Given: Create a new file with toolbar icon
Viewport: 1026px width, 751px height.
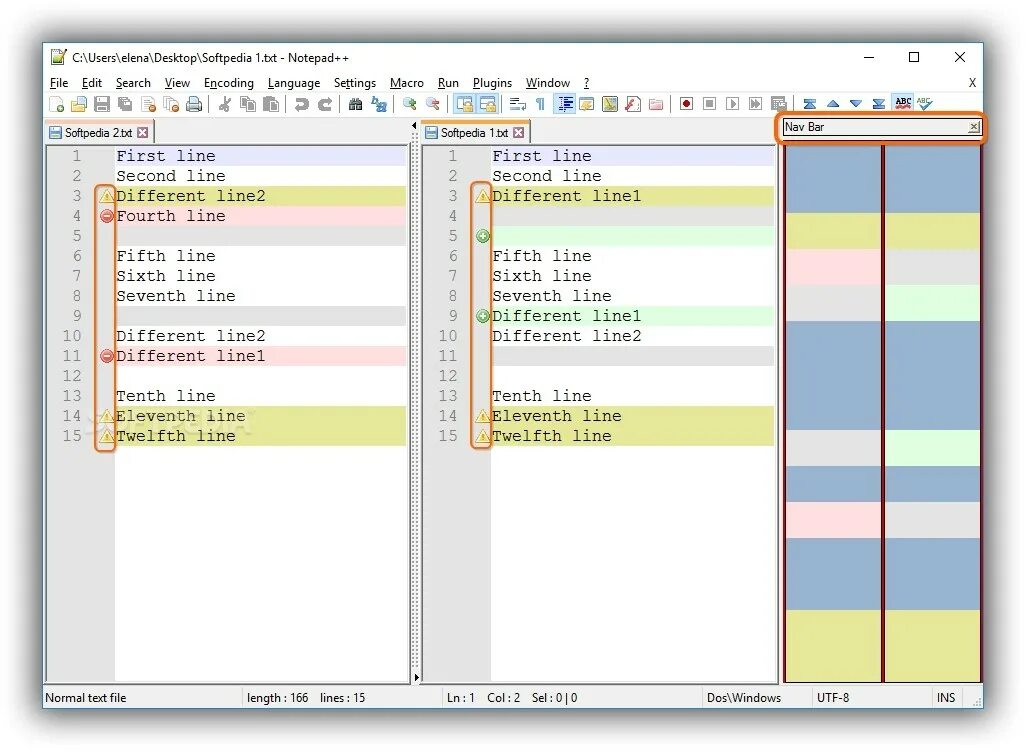Looking at the screenshot, I should coord(57,104).
